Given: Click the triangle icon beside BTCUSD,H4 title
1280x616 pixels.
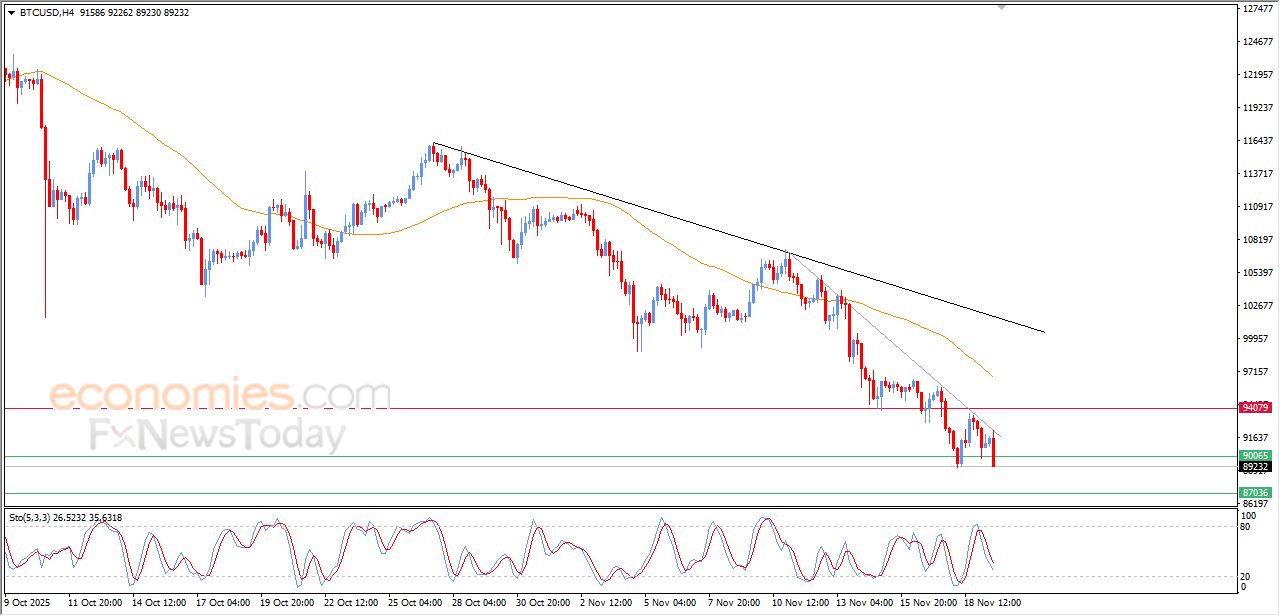Looking at the screenshot, I should point(11,13).
